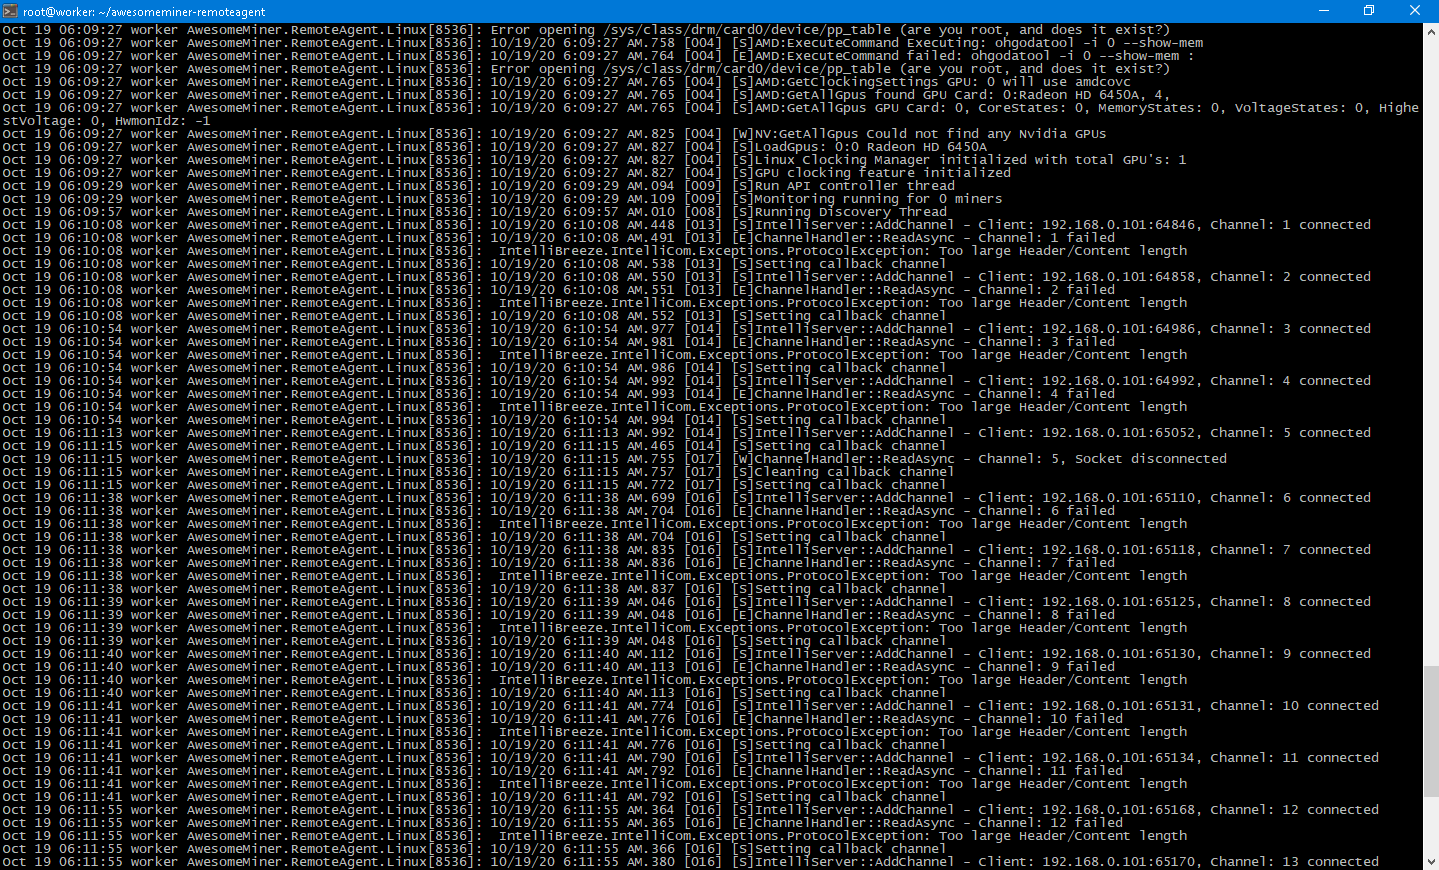Image resolution: width=1439 pixels, height=870 pixels.
Task: Click the 'Channel: 10 connected' text
Action: point(1295,706)
